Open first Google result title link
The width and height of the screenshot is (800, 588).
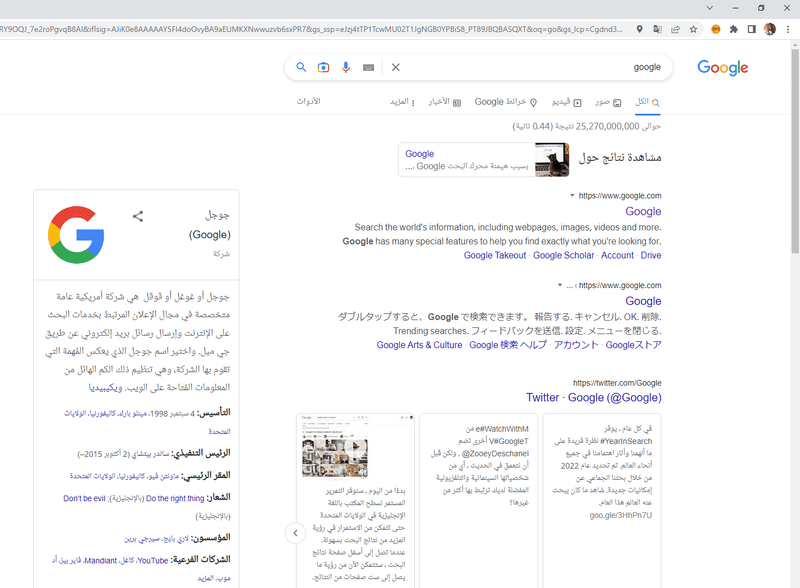point(643,211)
